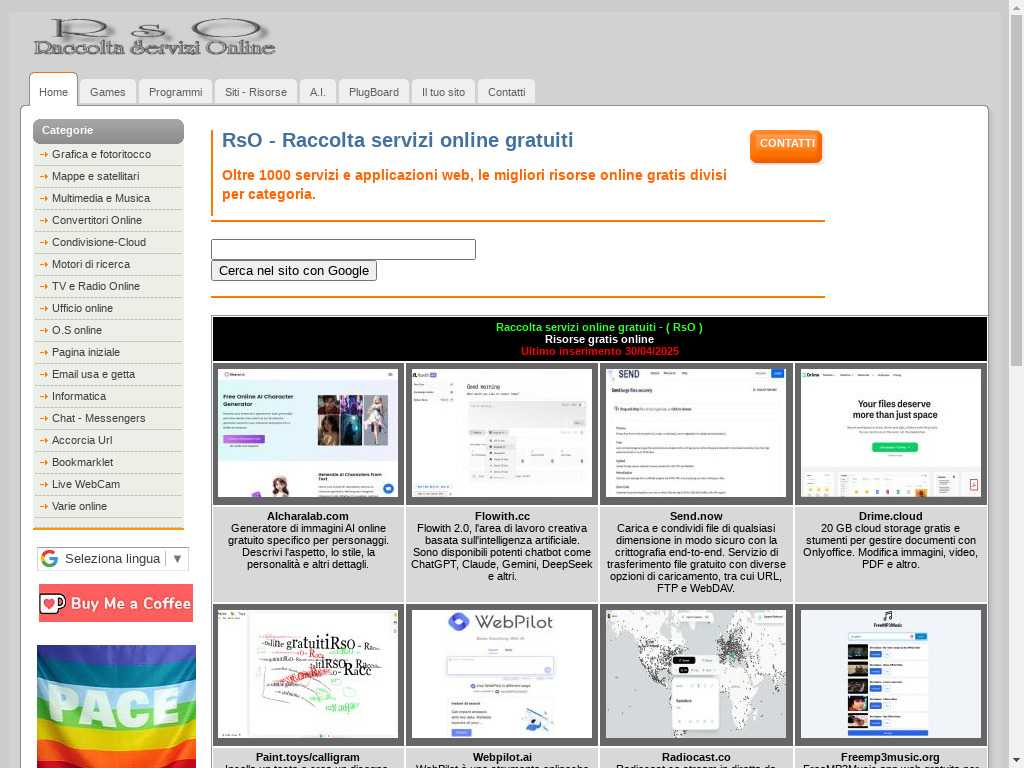
Task: Click the Paint.toys/calligram title link
Action: (308, 757)
